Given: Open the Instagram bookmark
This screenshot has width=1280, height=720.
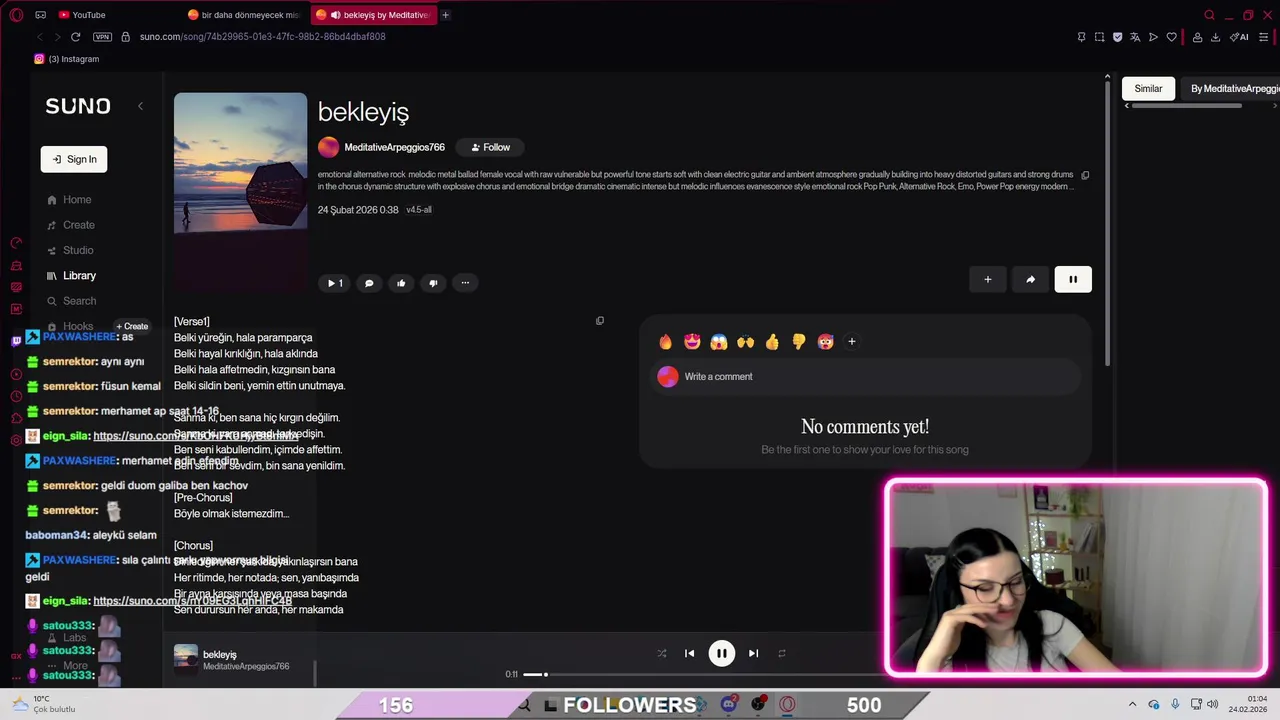Looking at the screenshot, I should [x=67, y=59].
